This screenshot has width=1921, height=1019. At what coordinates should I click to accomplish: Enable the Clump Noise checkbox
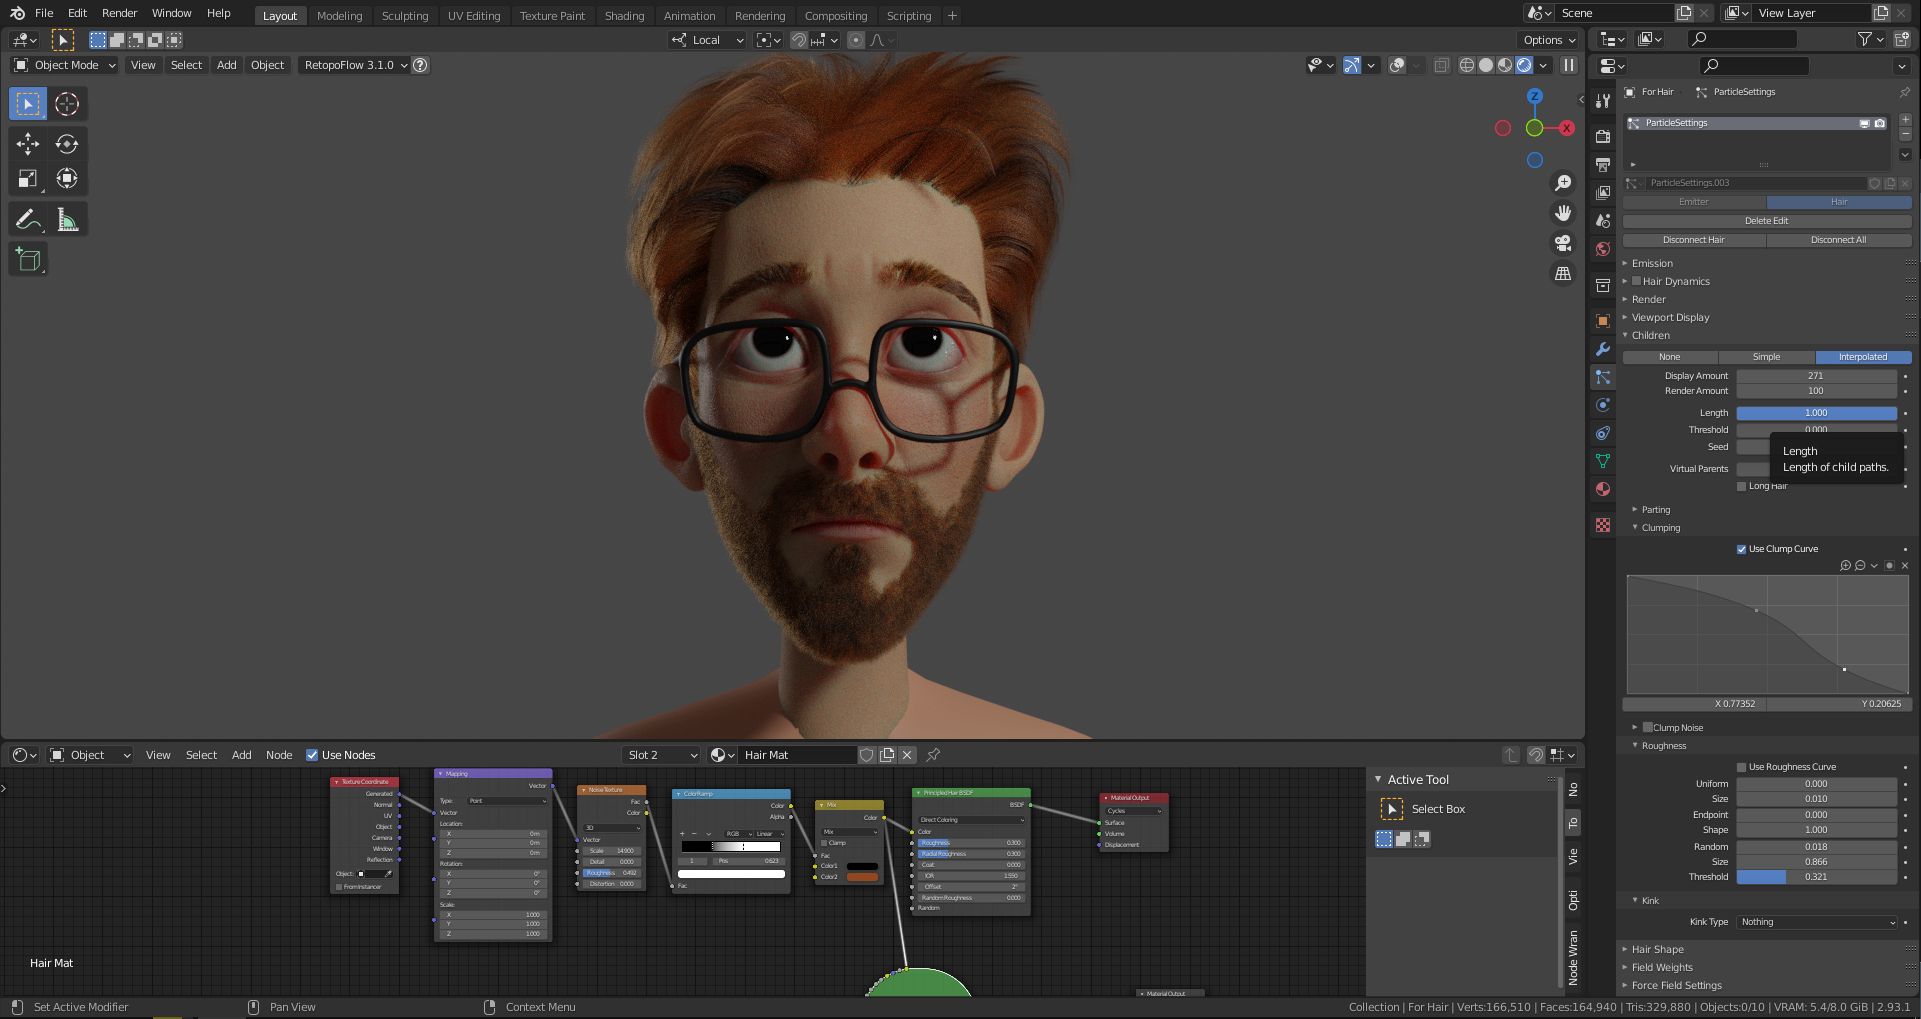[x=1647, y=727]
